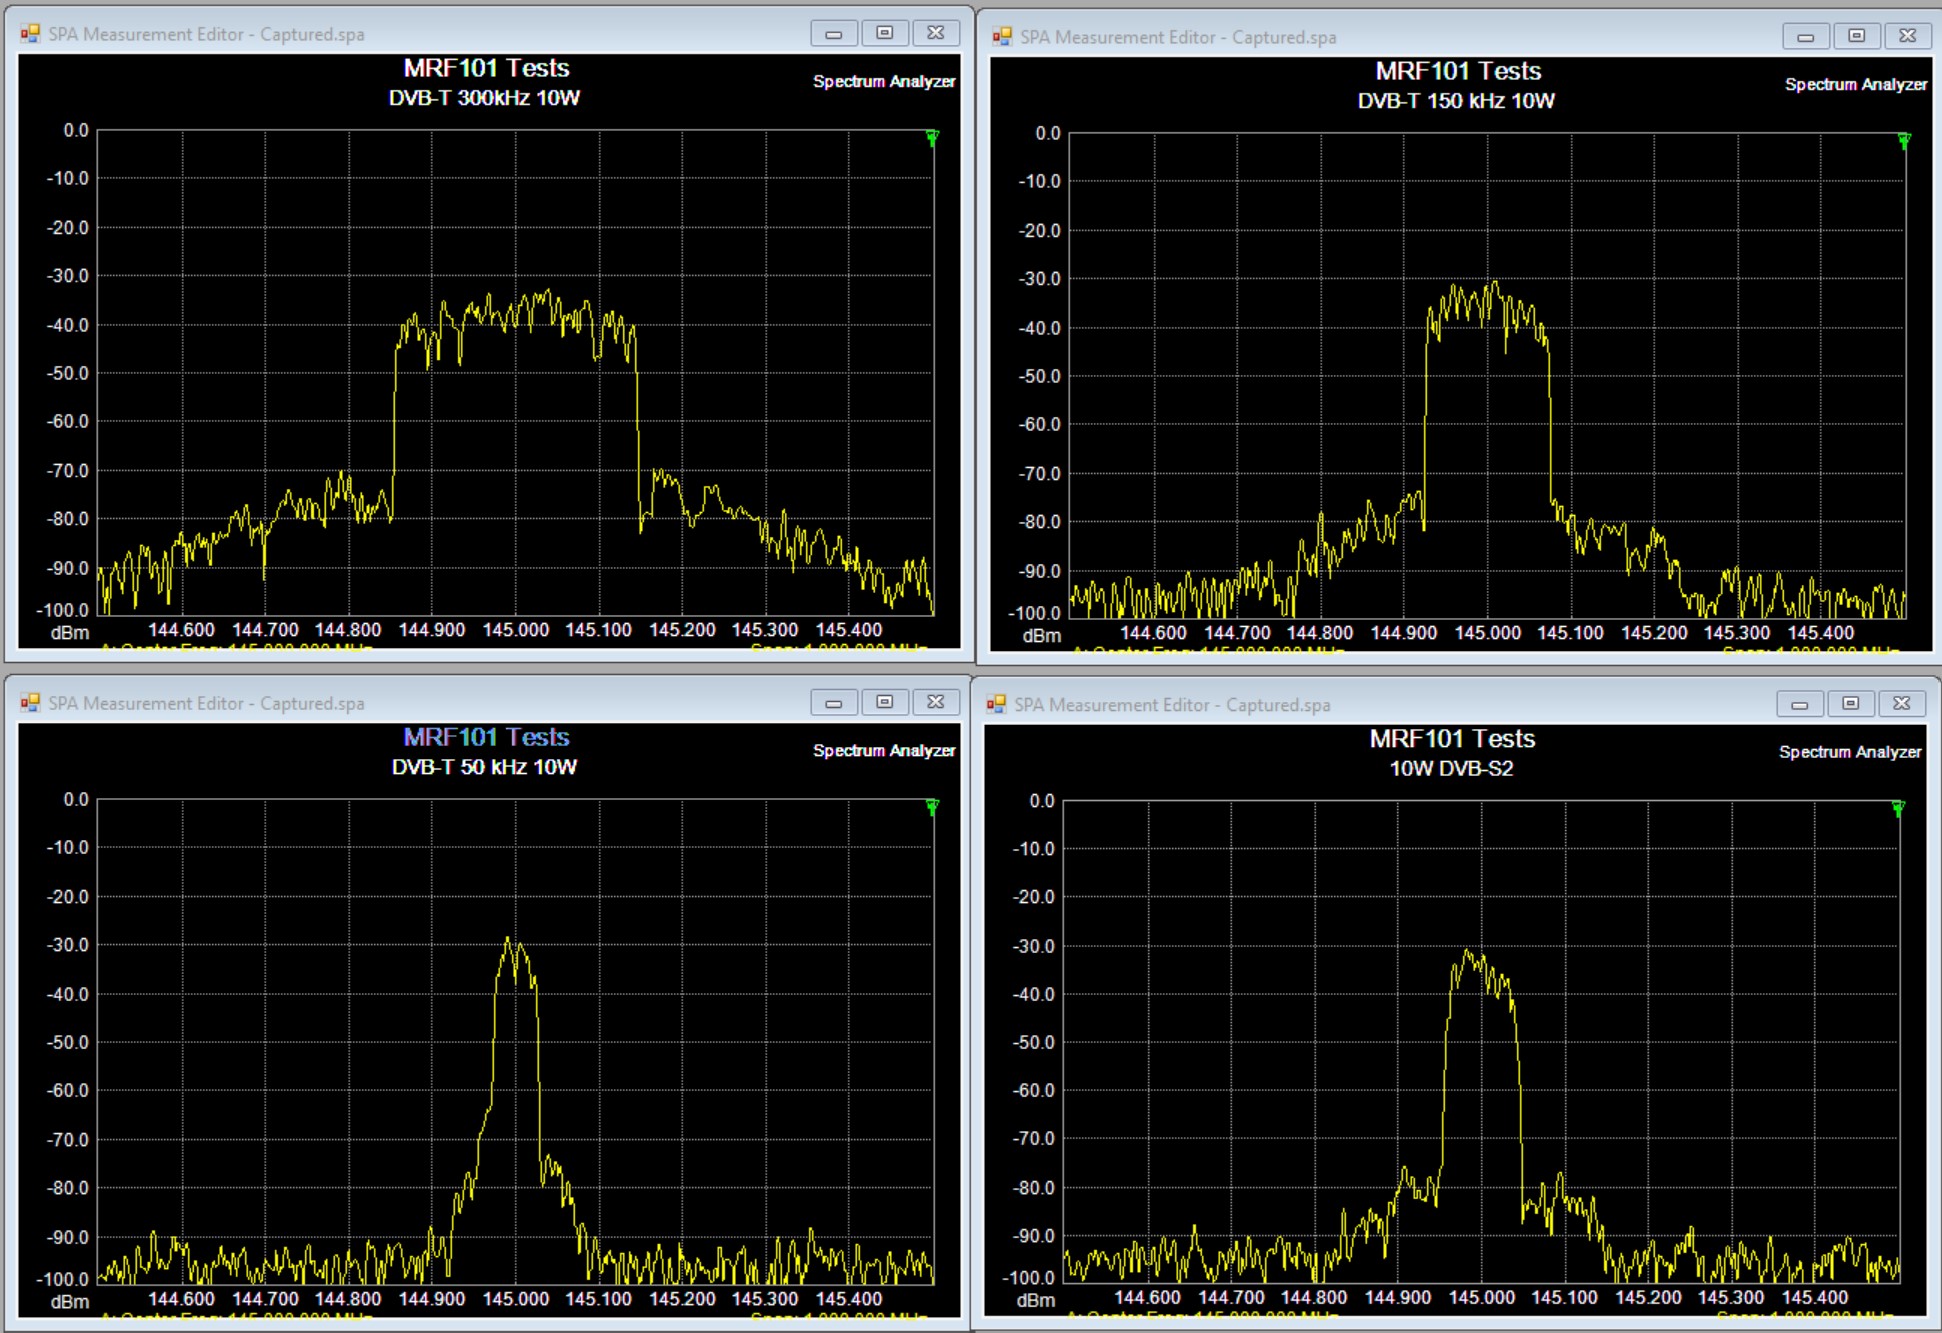Click the 144.600 axis label in DVB-T 150 kHz plot
Screen dimensions: 1942x1333
[x=1153, y=633]
